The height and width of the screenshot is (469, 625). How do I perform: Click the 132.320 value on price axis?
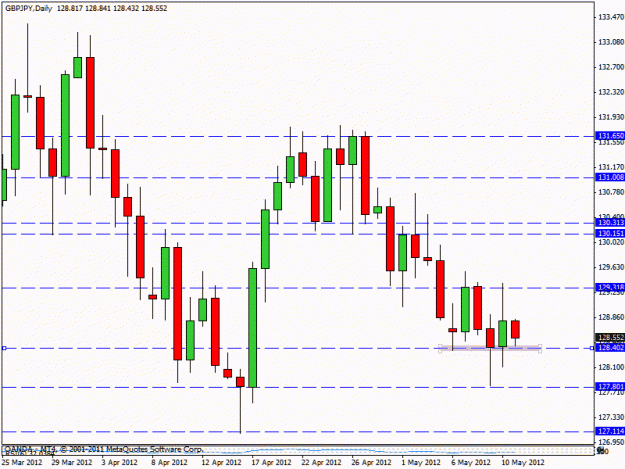[x=611, y=92]
